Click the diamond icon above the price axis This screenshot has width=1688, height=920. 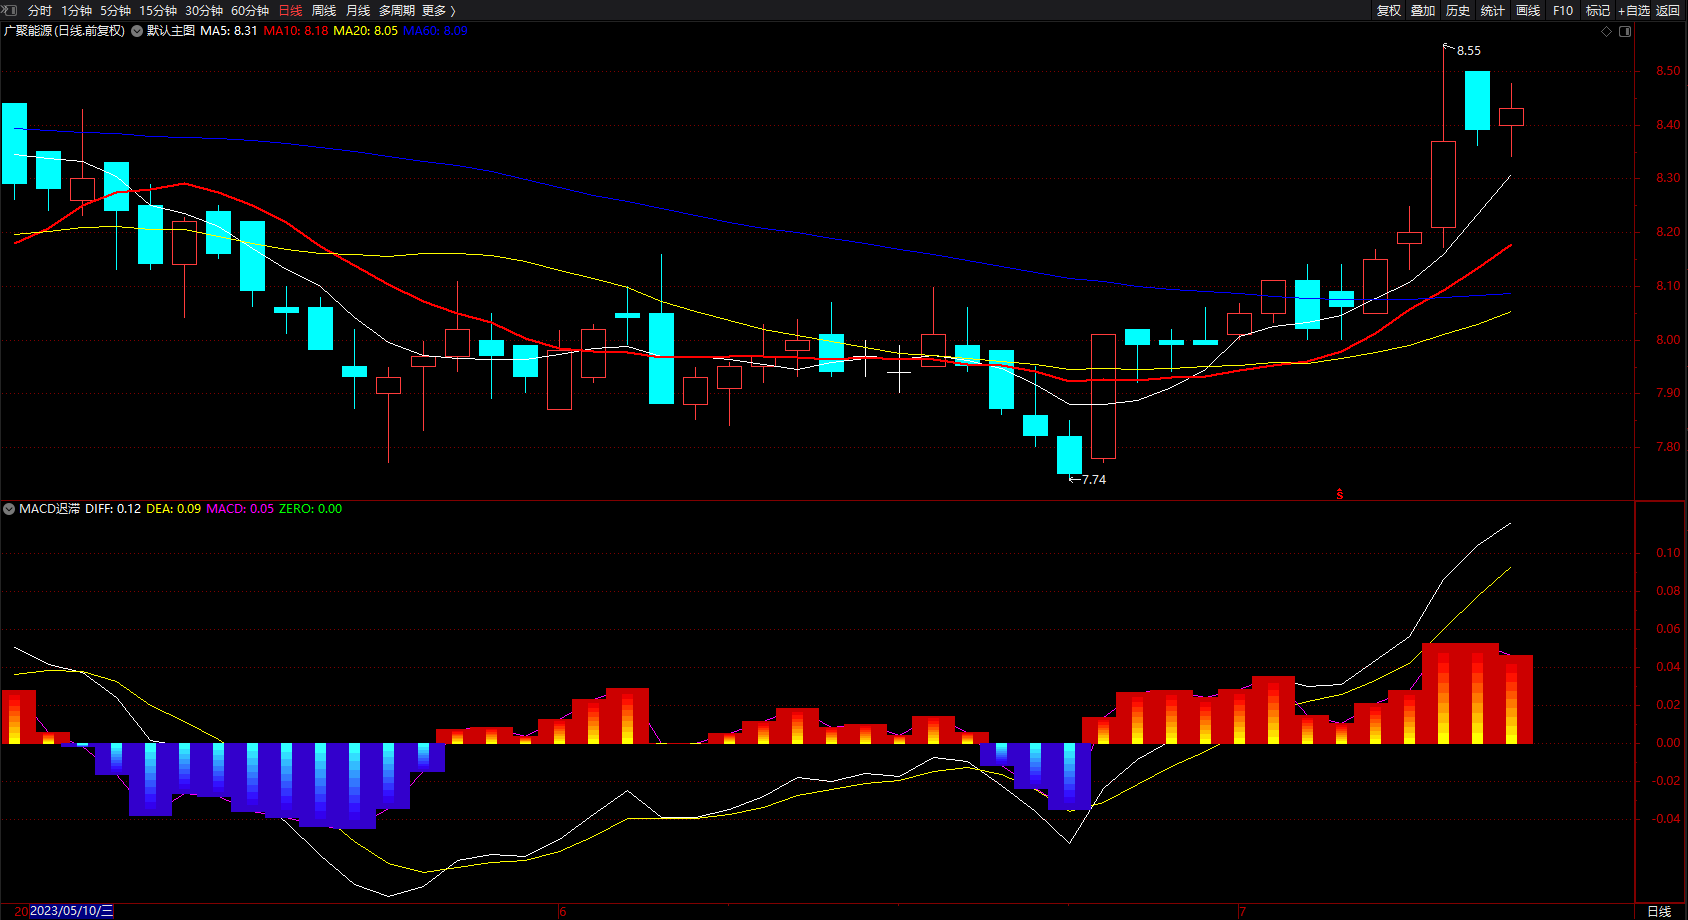tap(1607, 31)
